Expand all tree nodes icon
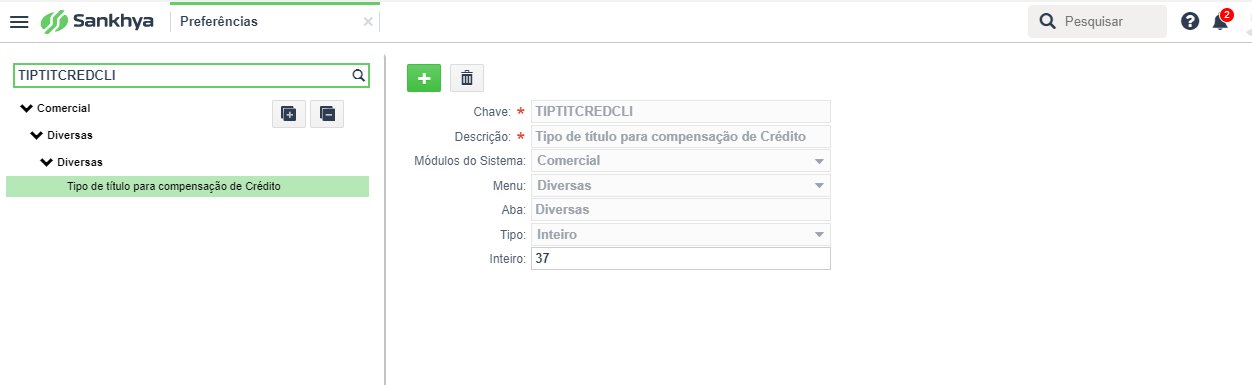The height and width of the screenshot is (385, 1252). click(x=289, y=113)
